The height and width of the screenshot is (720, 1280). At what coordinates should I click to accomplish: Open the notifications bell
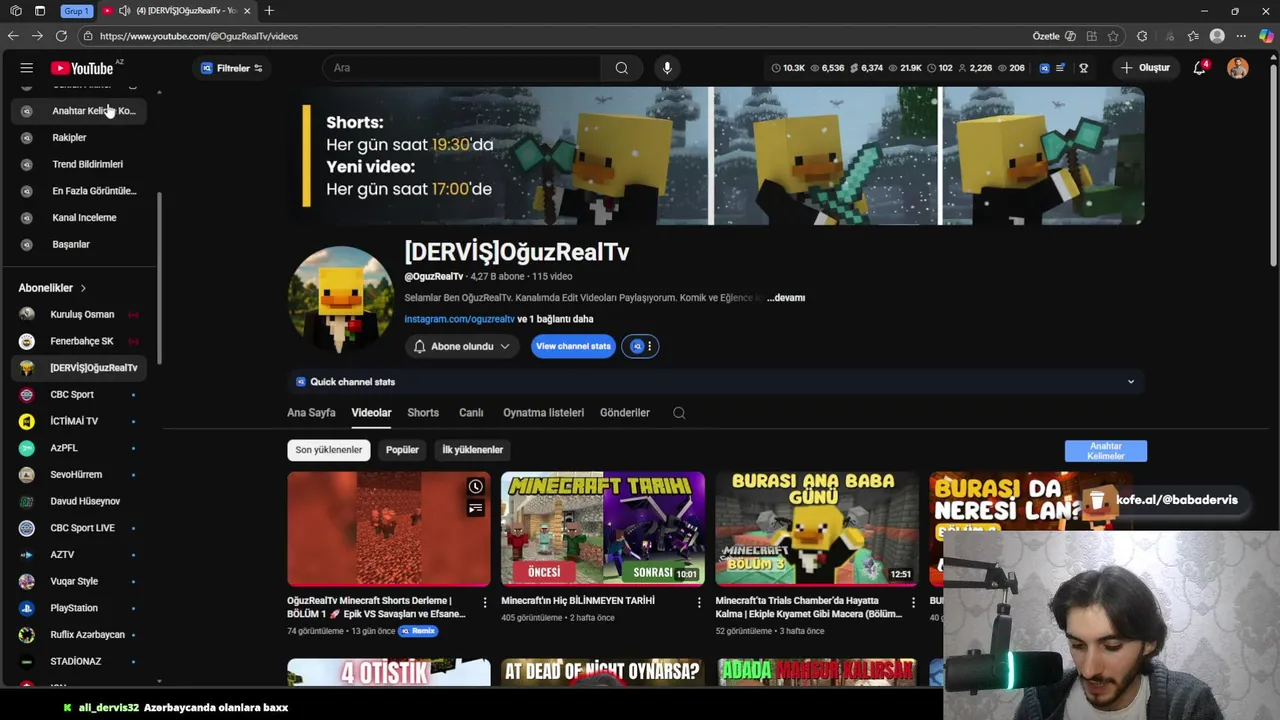tap(1200, 68)
